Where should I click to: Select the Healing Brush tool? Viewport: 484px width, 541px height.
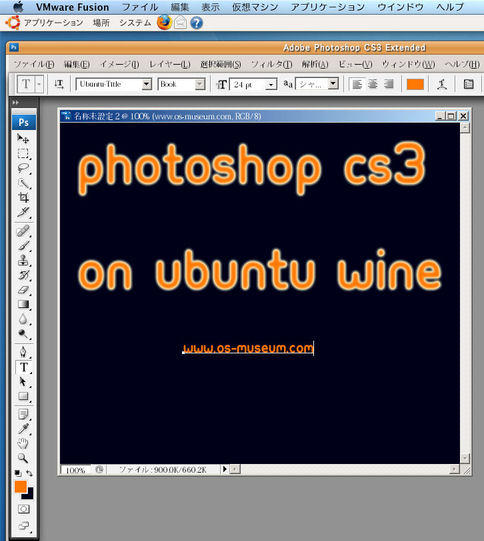(23, 231)
